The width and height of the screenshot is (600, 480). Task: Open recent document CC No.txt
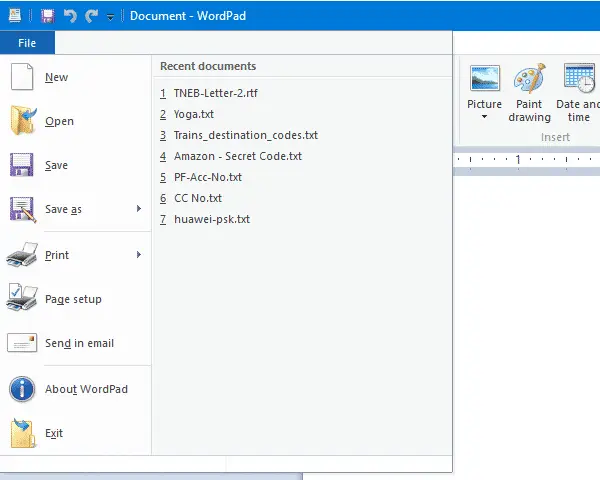[302, 198]
